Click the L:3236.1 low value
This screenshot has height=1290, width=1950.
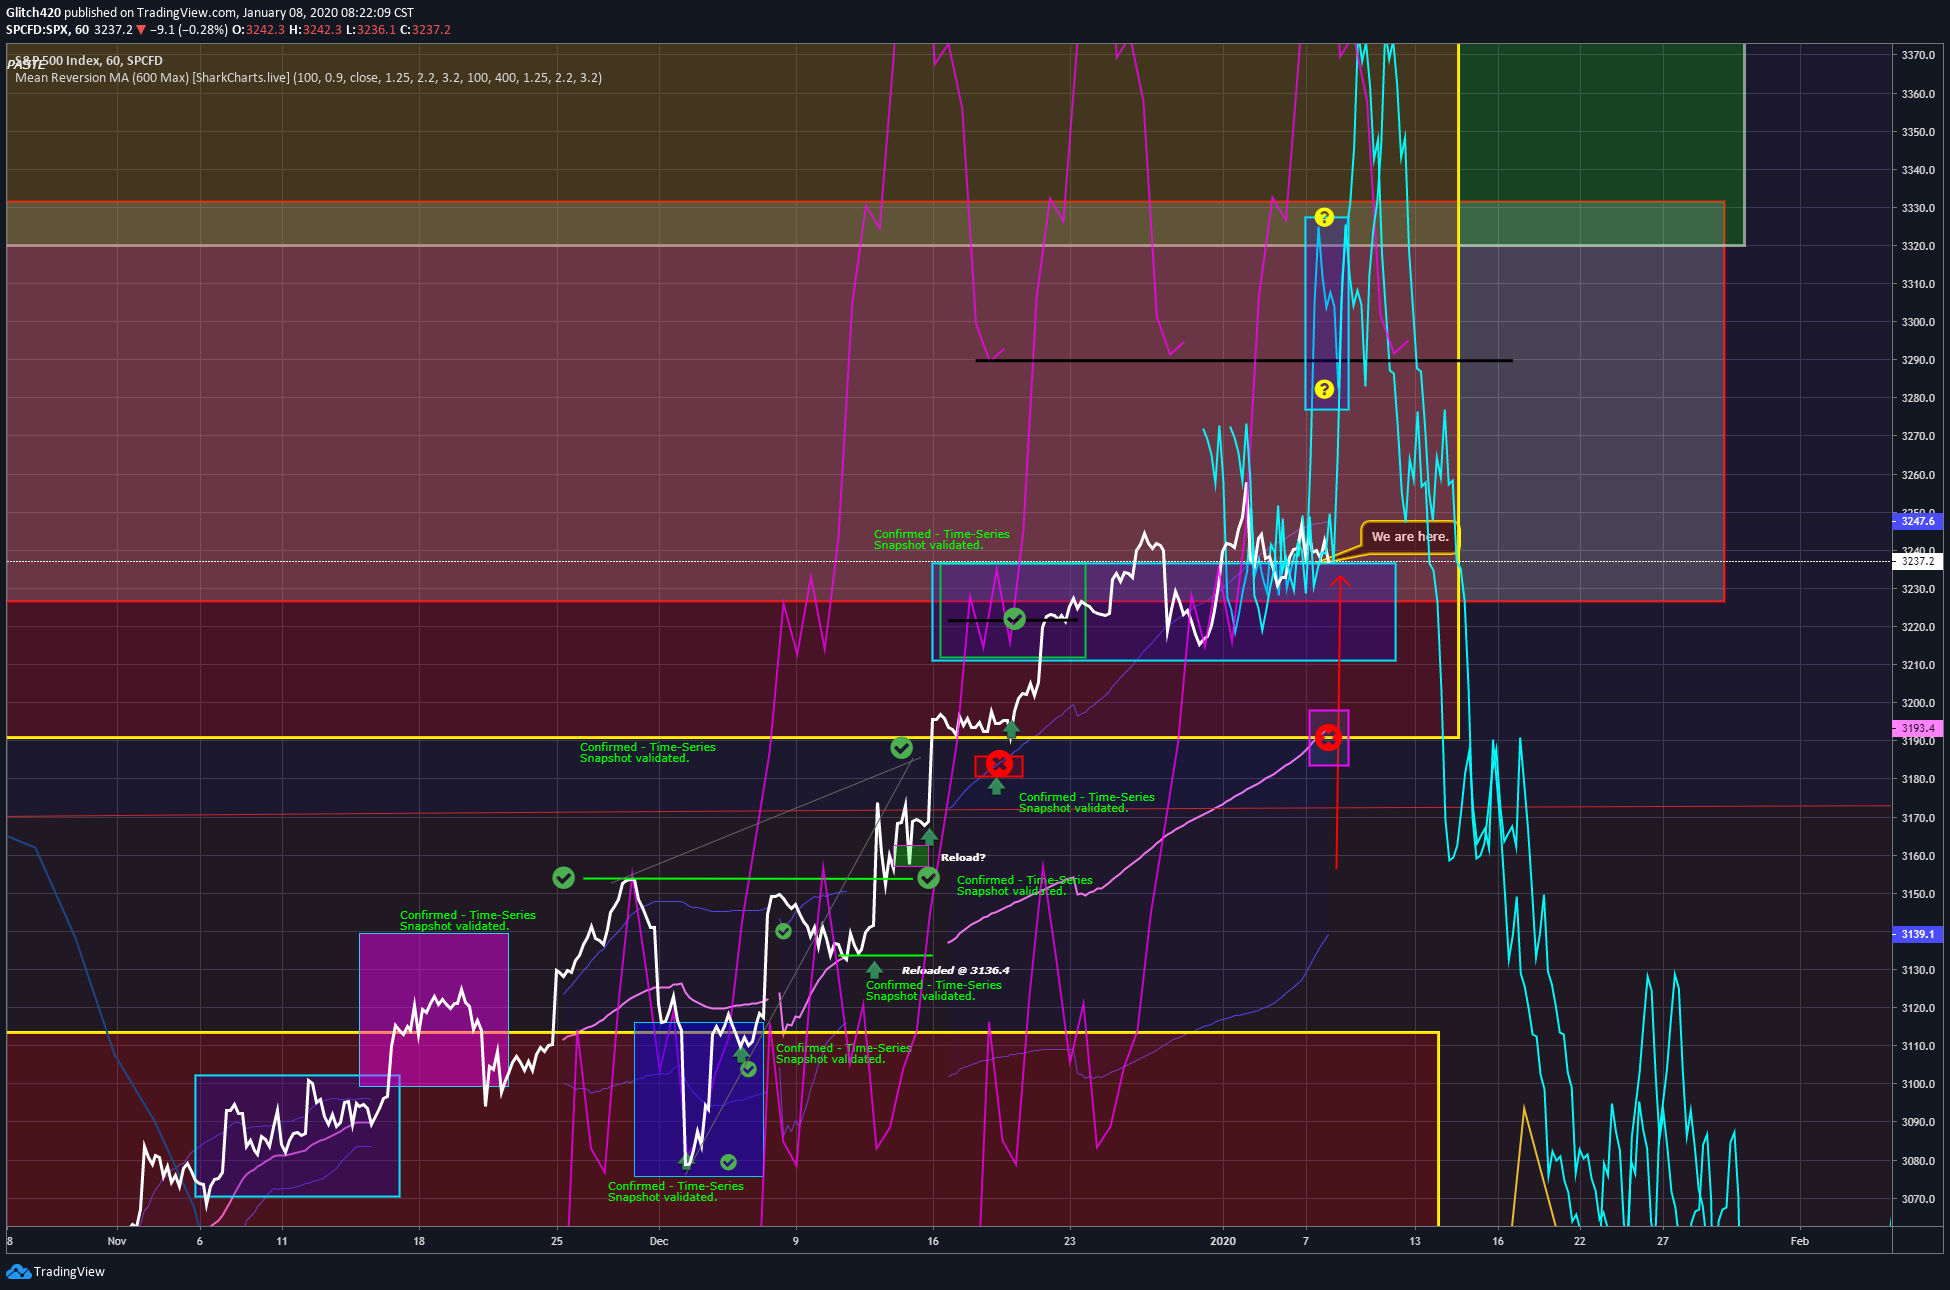371,30
